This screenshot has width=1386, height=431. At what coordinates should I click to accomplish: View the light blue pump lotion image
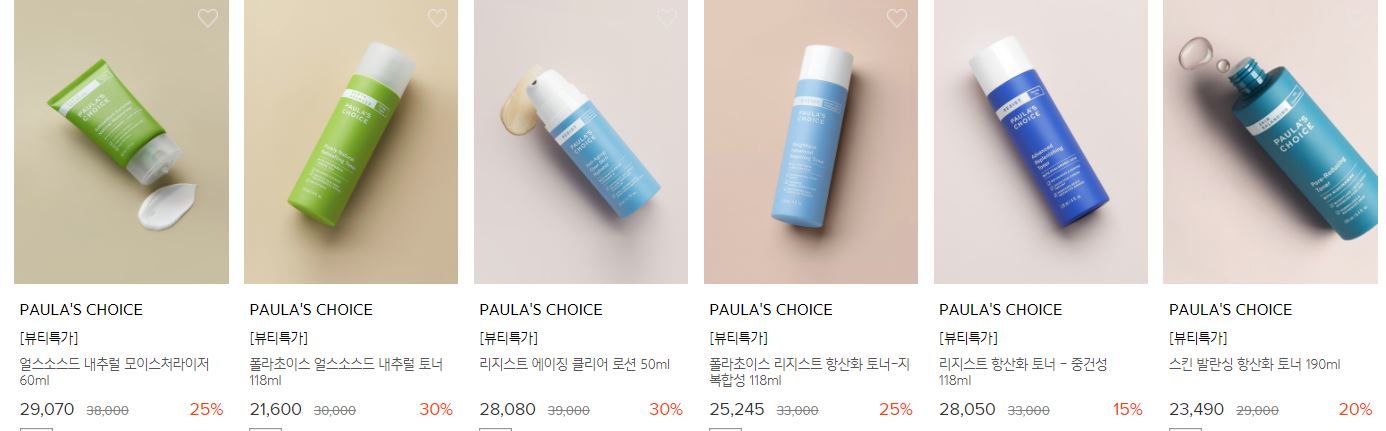pyautogui.click(x=581, y=142)
